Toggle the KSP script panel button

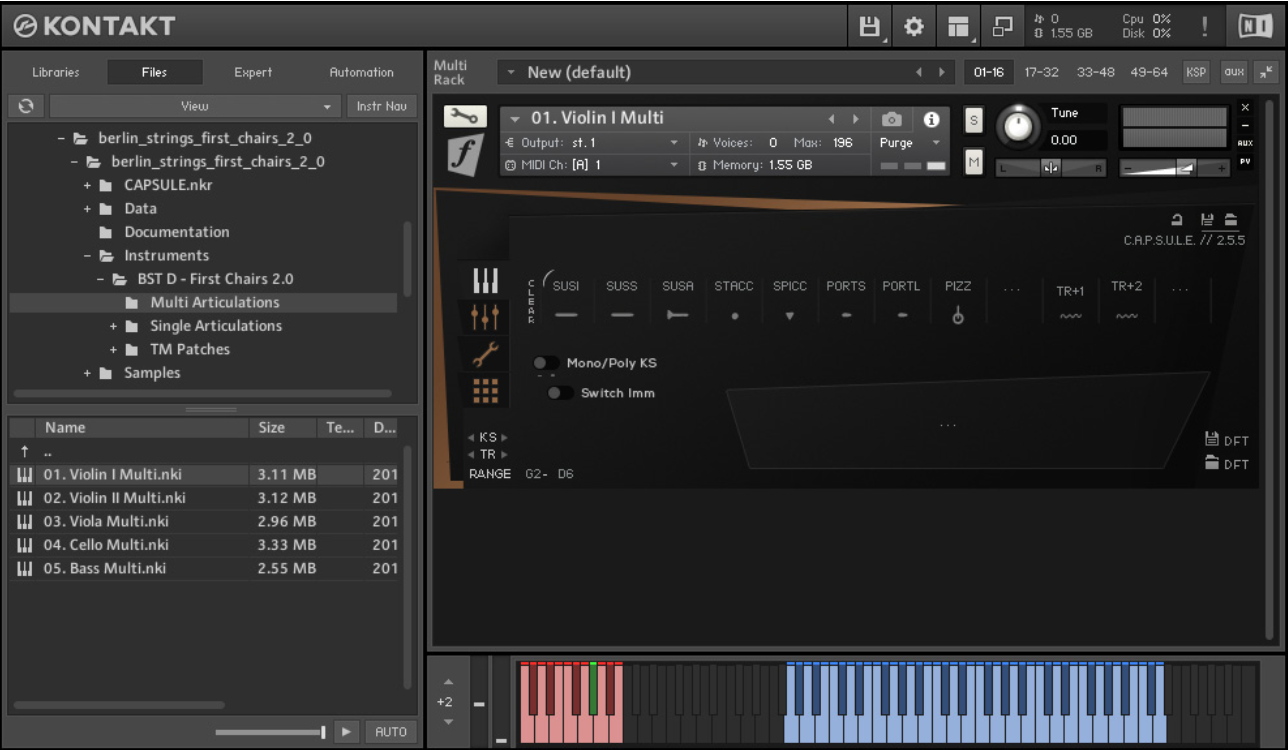point(1196,72)
